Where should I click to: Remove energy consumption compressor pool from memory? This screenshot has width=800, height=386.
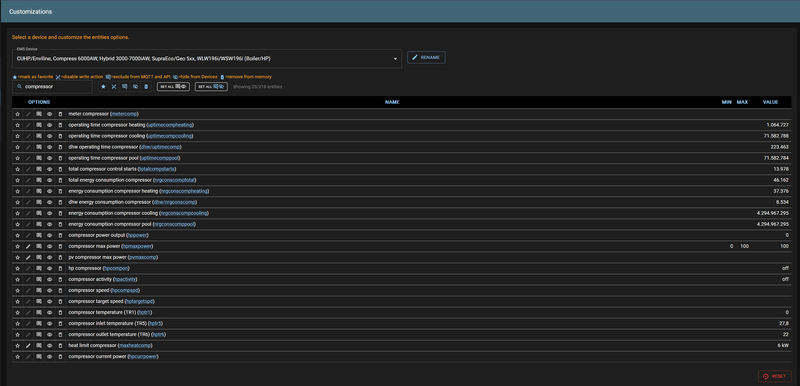click(60, 224)
